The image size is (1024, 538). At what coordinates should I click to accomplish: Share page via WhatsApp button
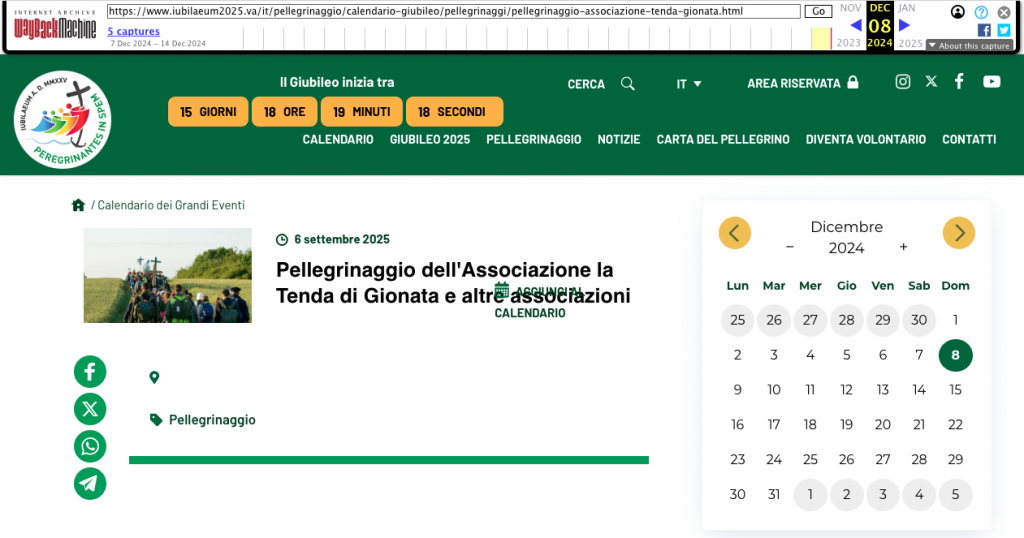pyautogui.click(x=90, y=446)
